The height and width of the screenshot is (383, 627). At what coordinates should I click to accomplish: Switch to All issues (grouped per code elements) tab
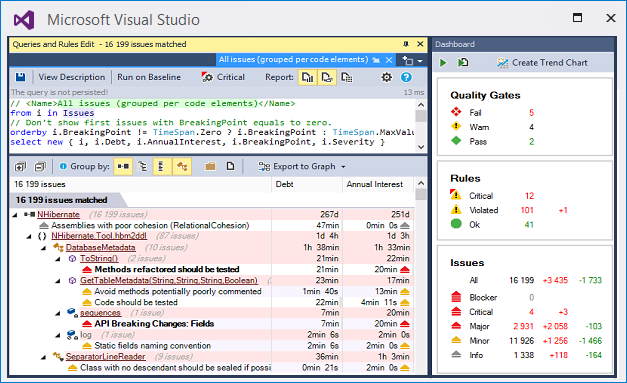293,60
